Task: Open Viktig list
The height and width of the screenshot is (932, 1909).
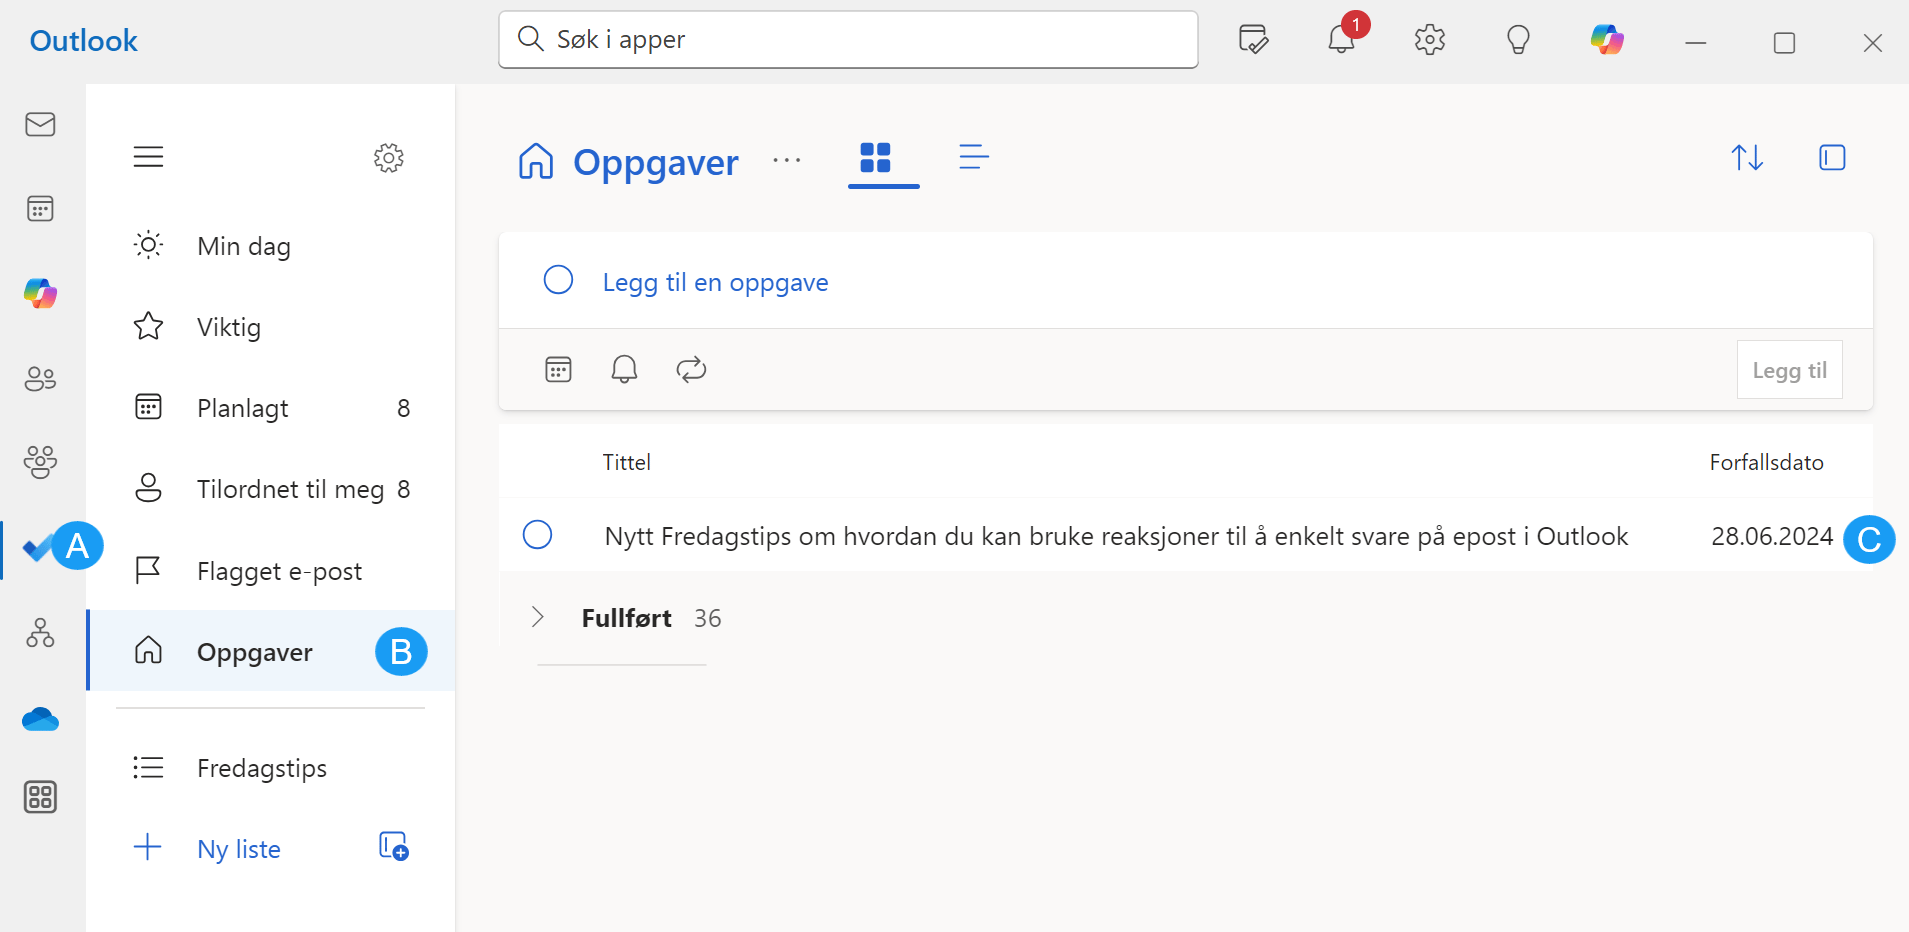Action: 271,327
